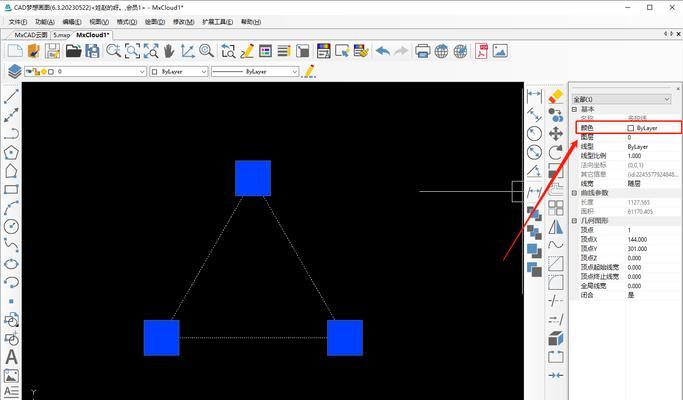Image resolution: width=683 pixels, height=400 pixels.
Task: Open the layer manager stack icon
Action: click(x=14, y=71)
